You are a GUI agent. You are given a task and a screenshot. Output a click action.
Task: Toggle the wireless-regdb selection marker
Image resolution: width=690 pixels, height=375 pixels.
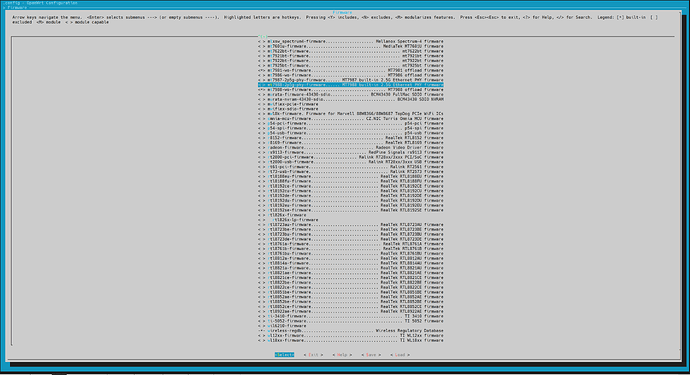pyautogui.click(x=262, y=331)
